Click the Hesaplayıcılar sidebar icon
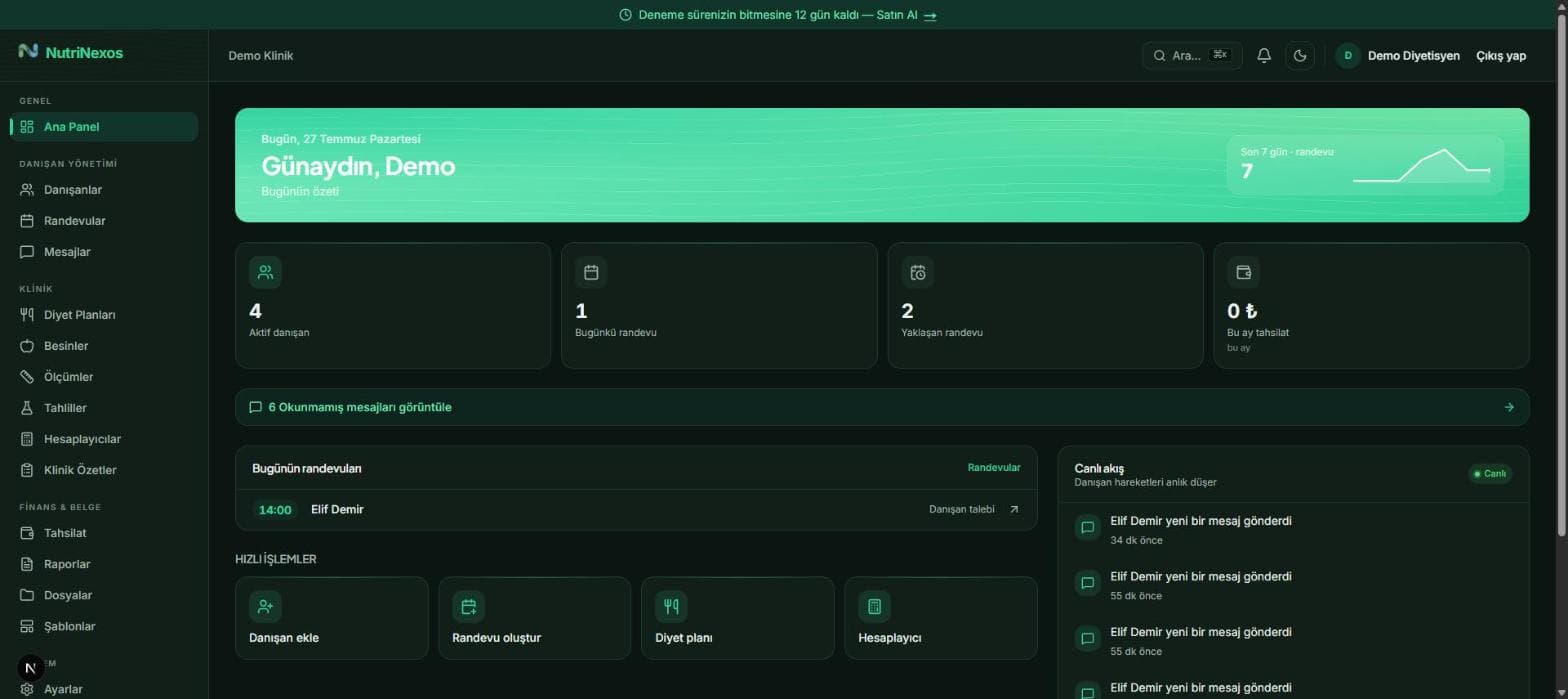The width and height of the screenshot is (1568, 699). click(x=27, y=439)
